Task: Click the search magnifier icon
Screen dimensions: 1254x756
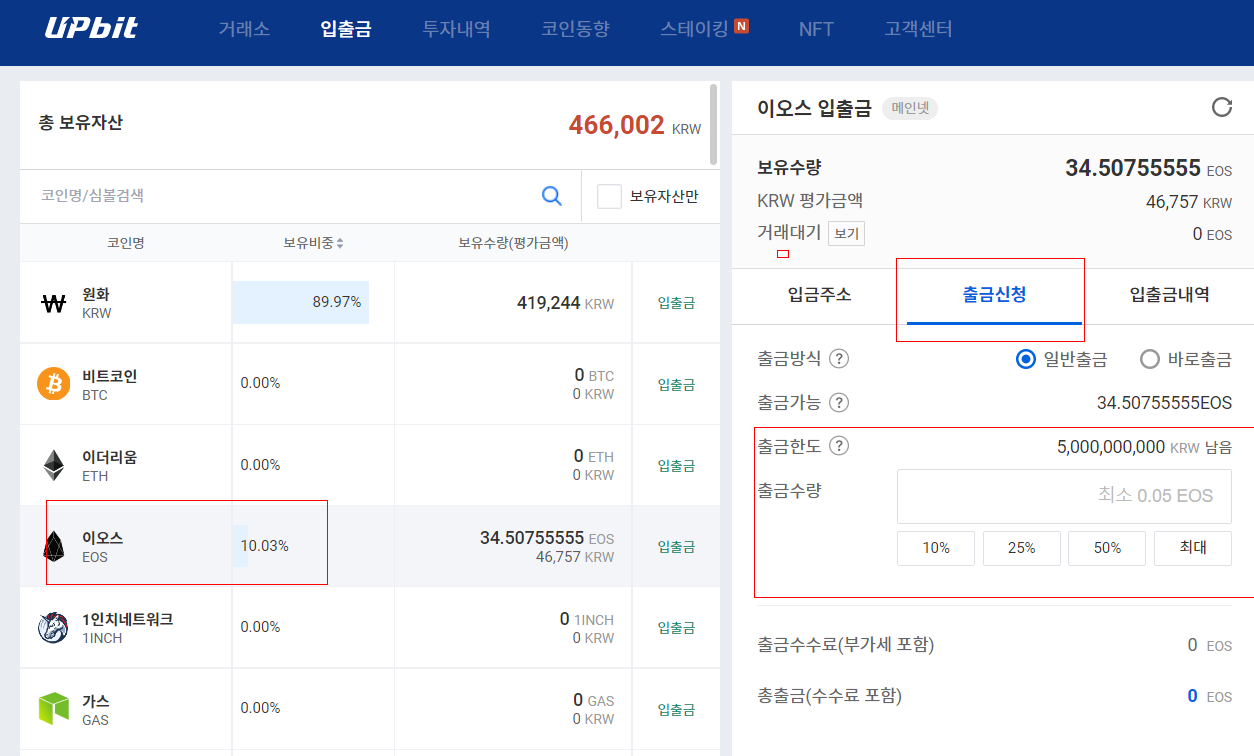Action: point(551,196)
